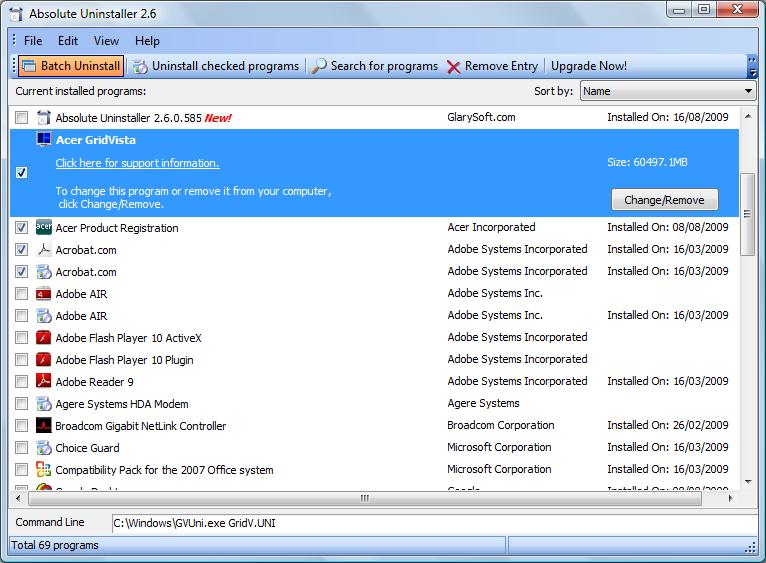
Task: Open the 'Click here for support information' link
Action: pyautogui.click(x=137, y=163)
